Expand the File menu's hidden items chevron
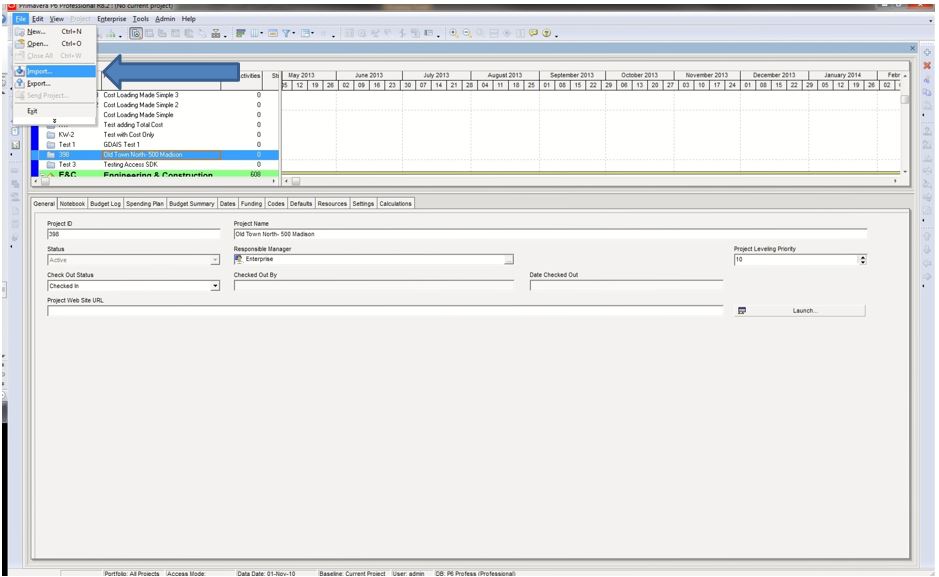 point(54,121)
